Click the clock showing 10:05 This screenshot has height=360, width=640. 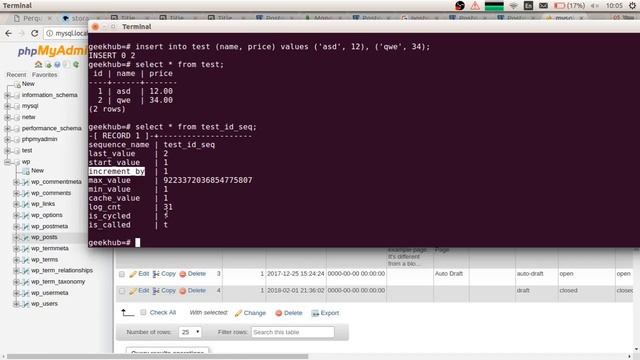click(x=614, y=6)
